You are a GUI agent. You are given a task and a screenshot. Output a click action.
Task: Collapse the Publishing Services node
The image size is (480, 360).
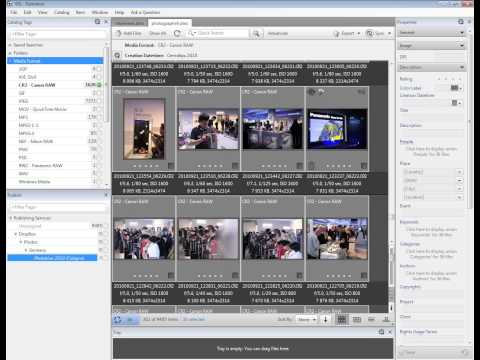click(x=11, y=218)
